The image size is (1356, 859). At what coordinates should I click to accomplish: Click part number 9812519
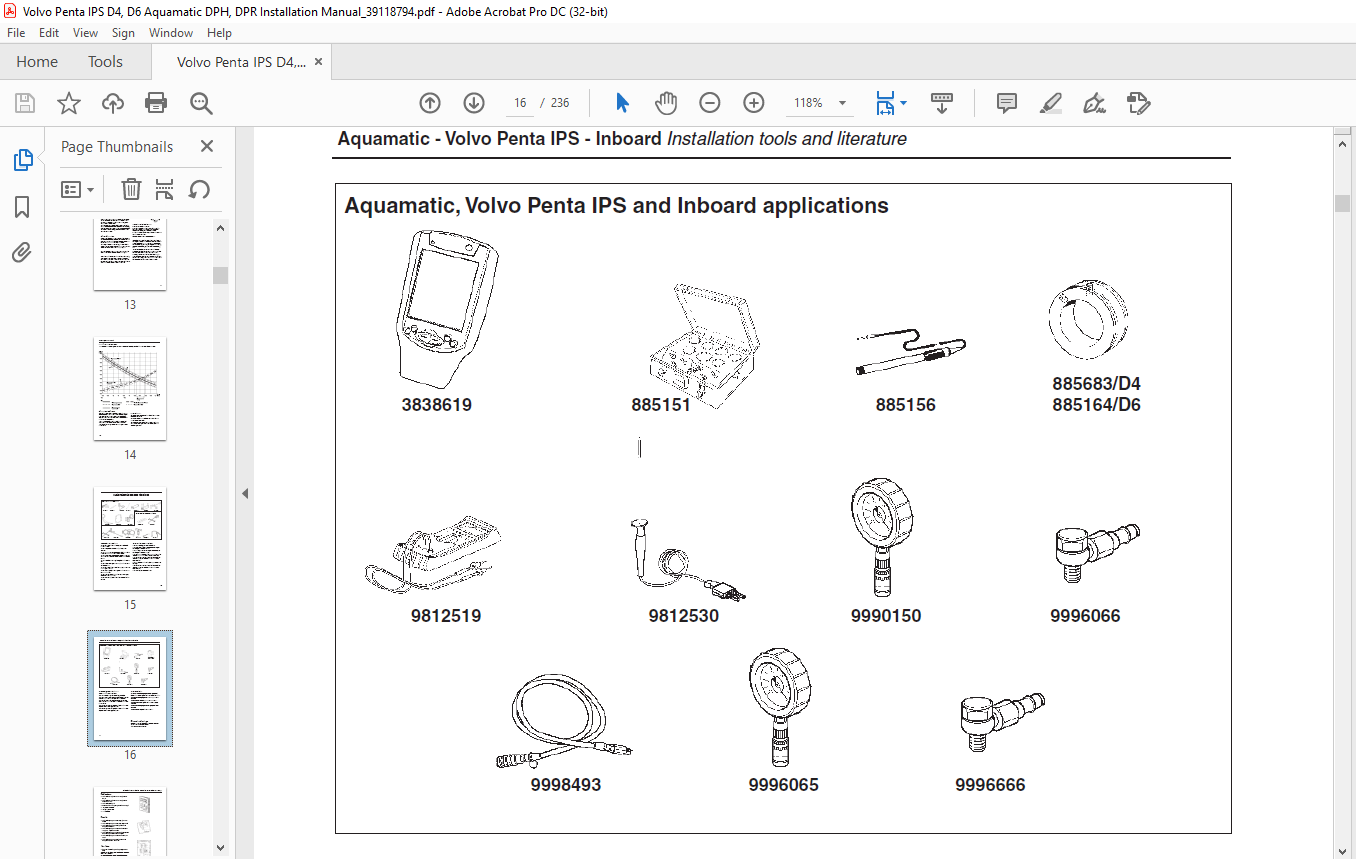coord(446,616)
